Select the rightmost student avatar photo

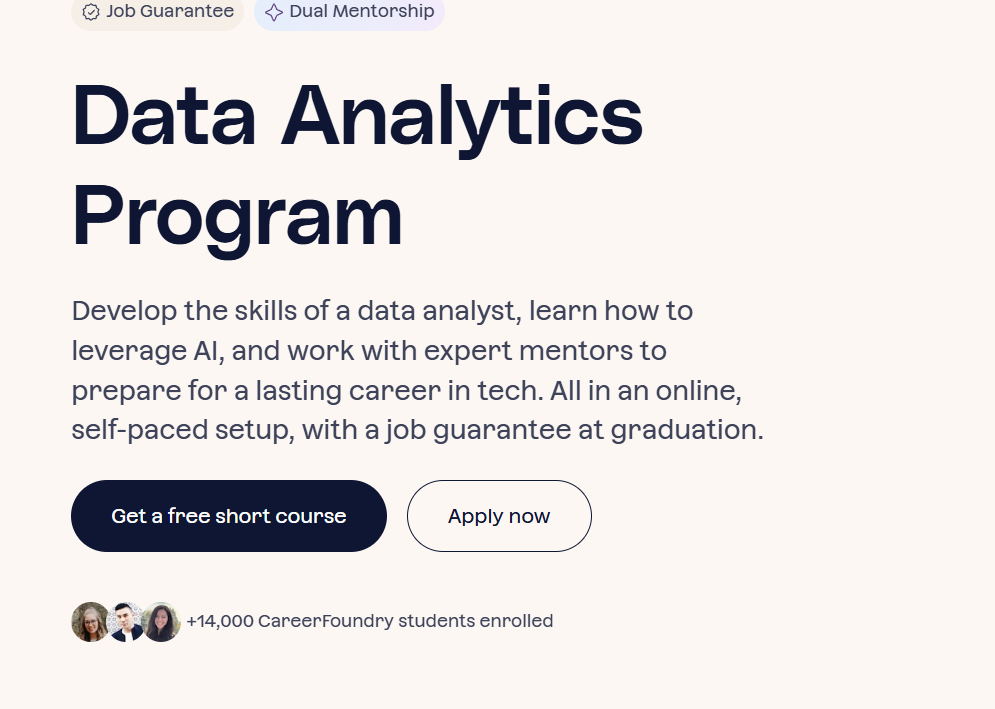[x=160, y=622]
